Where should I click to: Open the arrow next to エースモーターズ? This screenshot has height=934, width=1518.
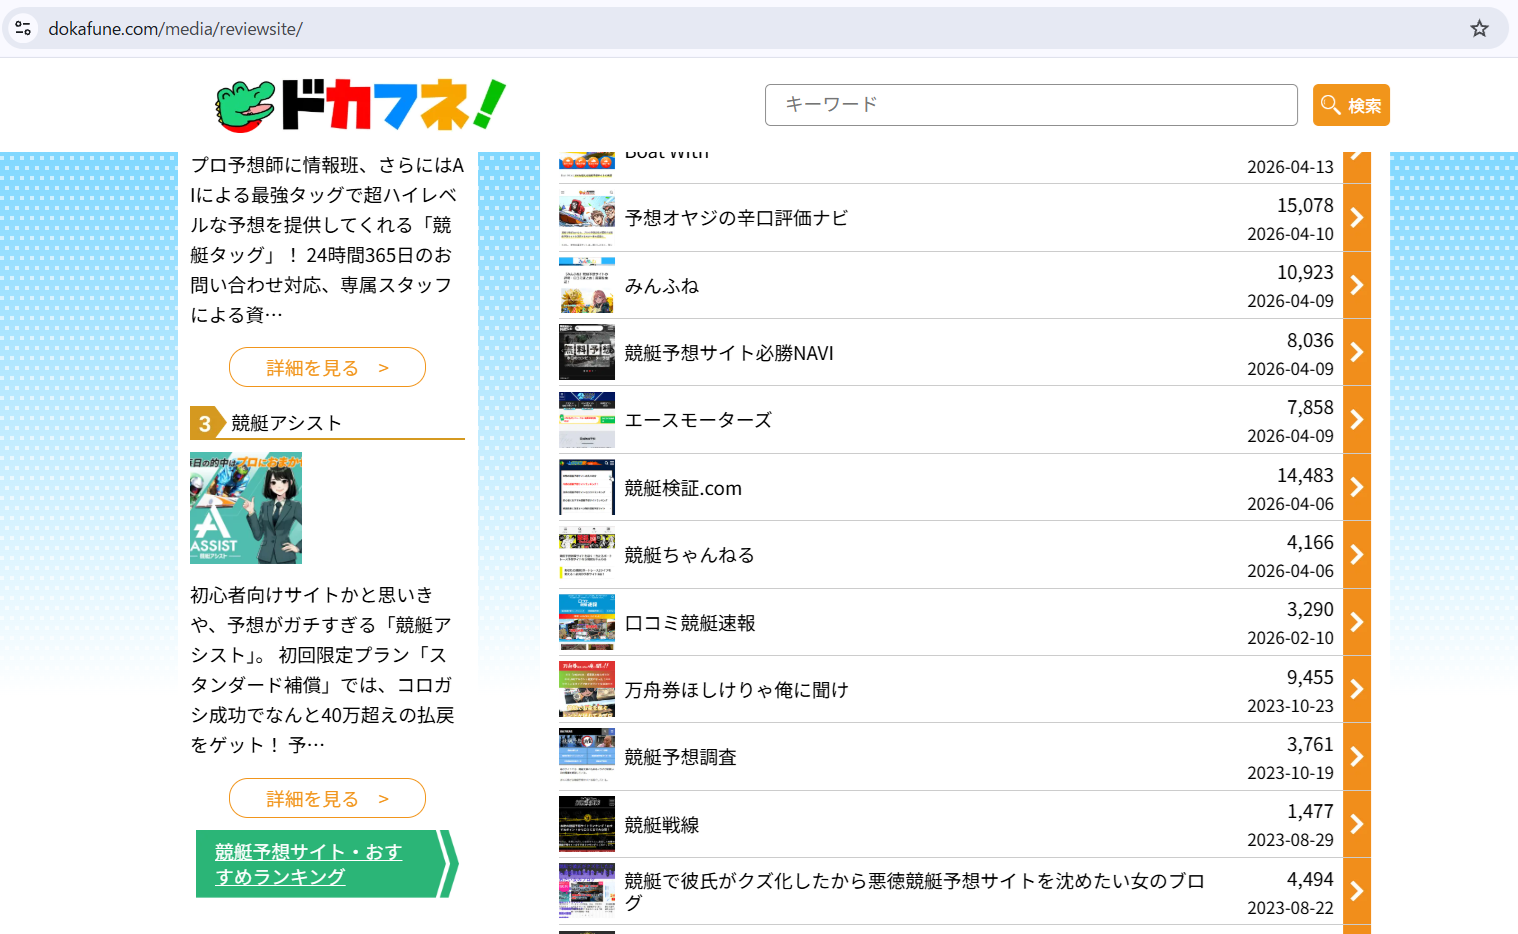point(1356,420)
